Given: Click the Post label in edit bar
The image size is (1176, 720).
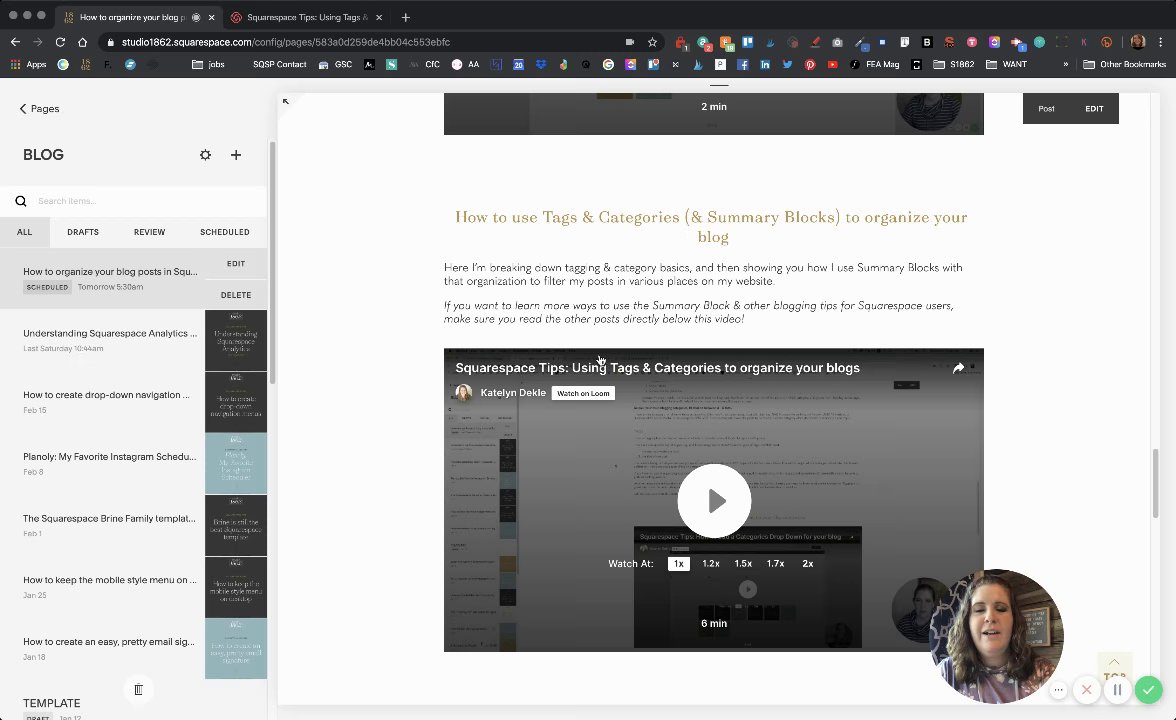Looking at the screenshot, I should [x=1046, y=109].
